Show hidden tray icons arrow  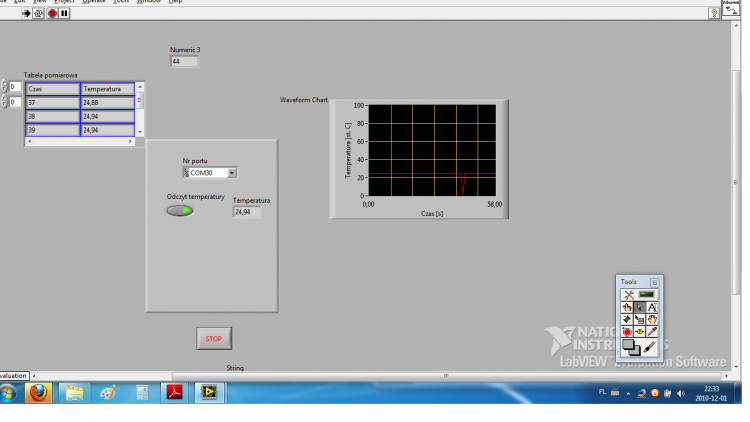point(628,394)
